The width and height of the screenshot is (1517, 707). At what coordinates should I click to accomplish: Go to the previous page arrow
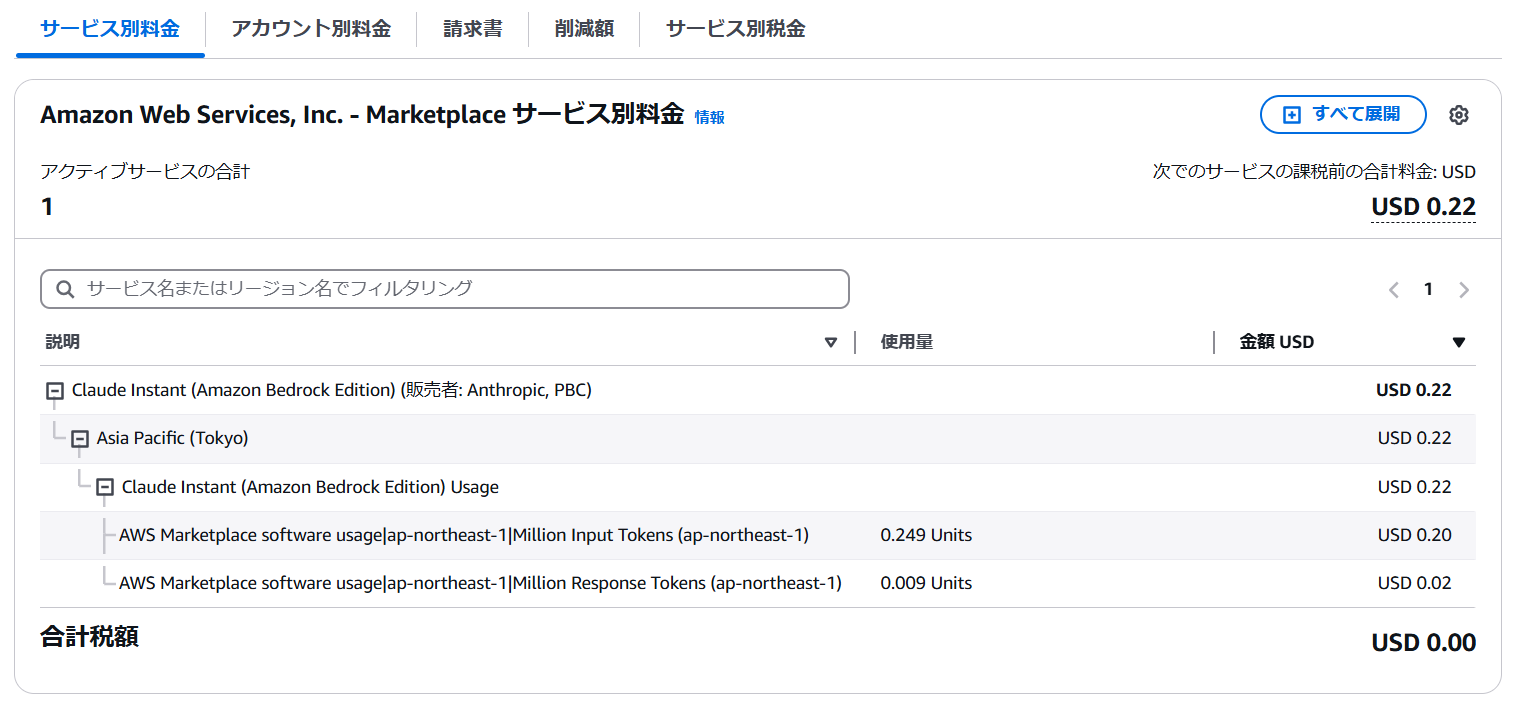click(1394, 290)
